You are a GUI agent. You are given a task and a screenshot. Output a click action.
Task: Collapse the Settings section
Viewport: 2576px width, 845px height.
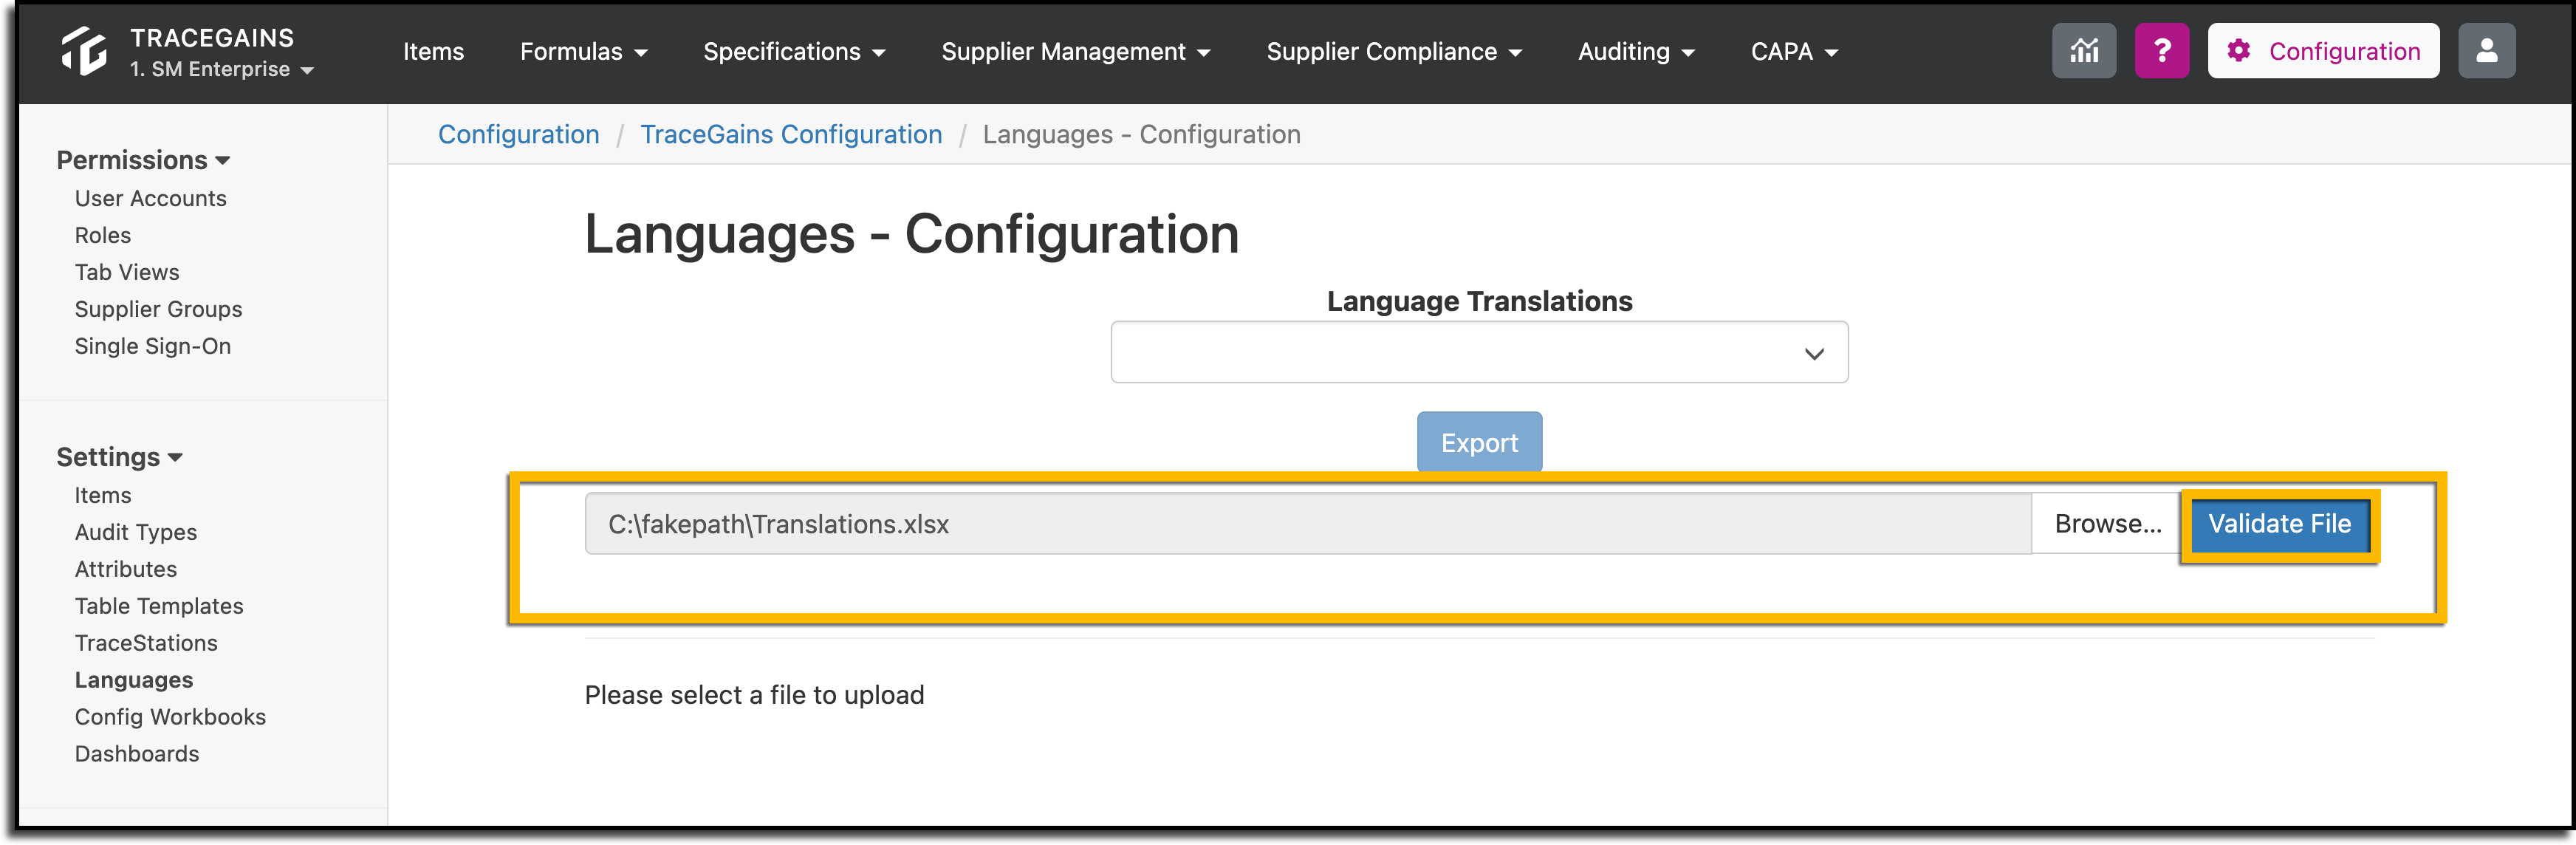(x=119, y=457)
